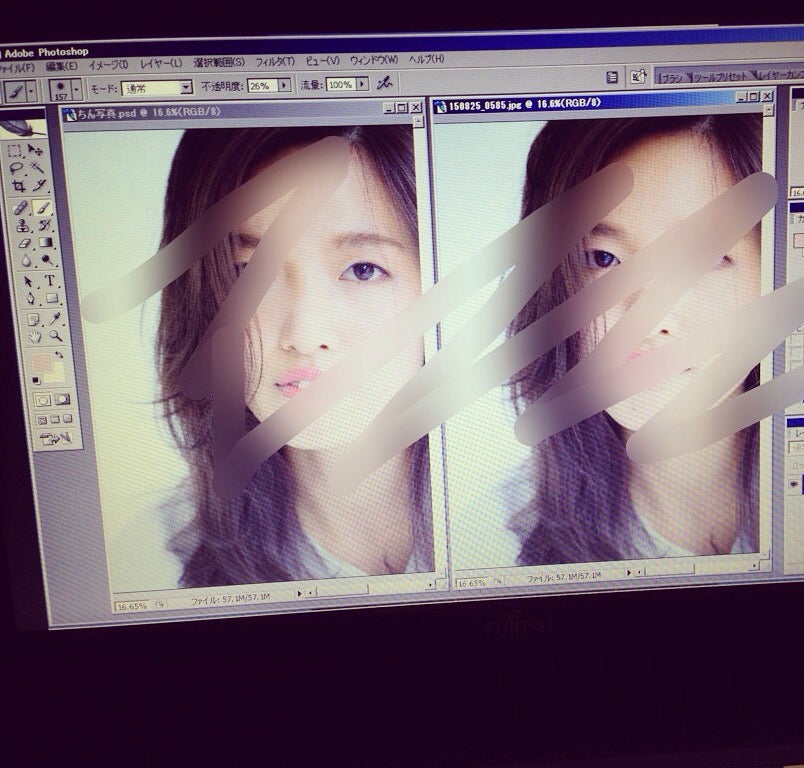The image size is (804, 768).
Task: Open the フィルタ(T) menu
Action: tap(275, 62)
